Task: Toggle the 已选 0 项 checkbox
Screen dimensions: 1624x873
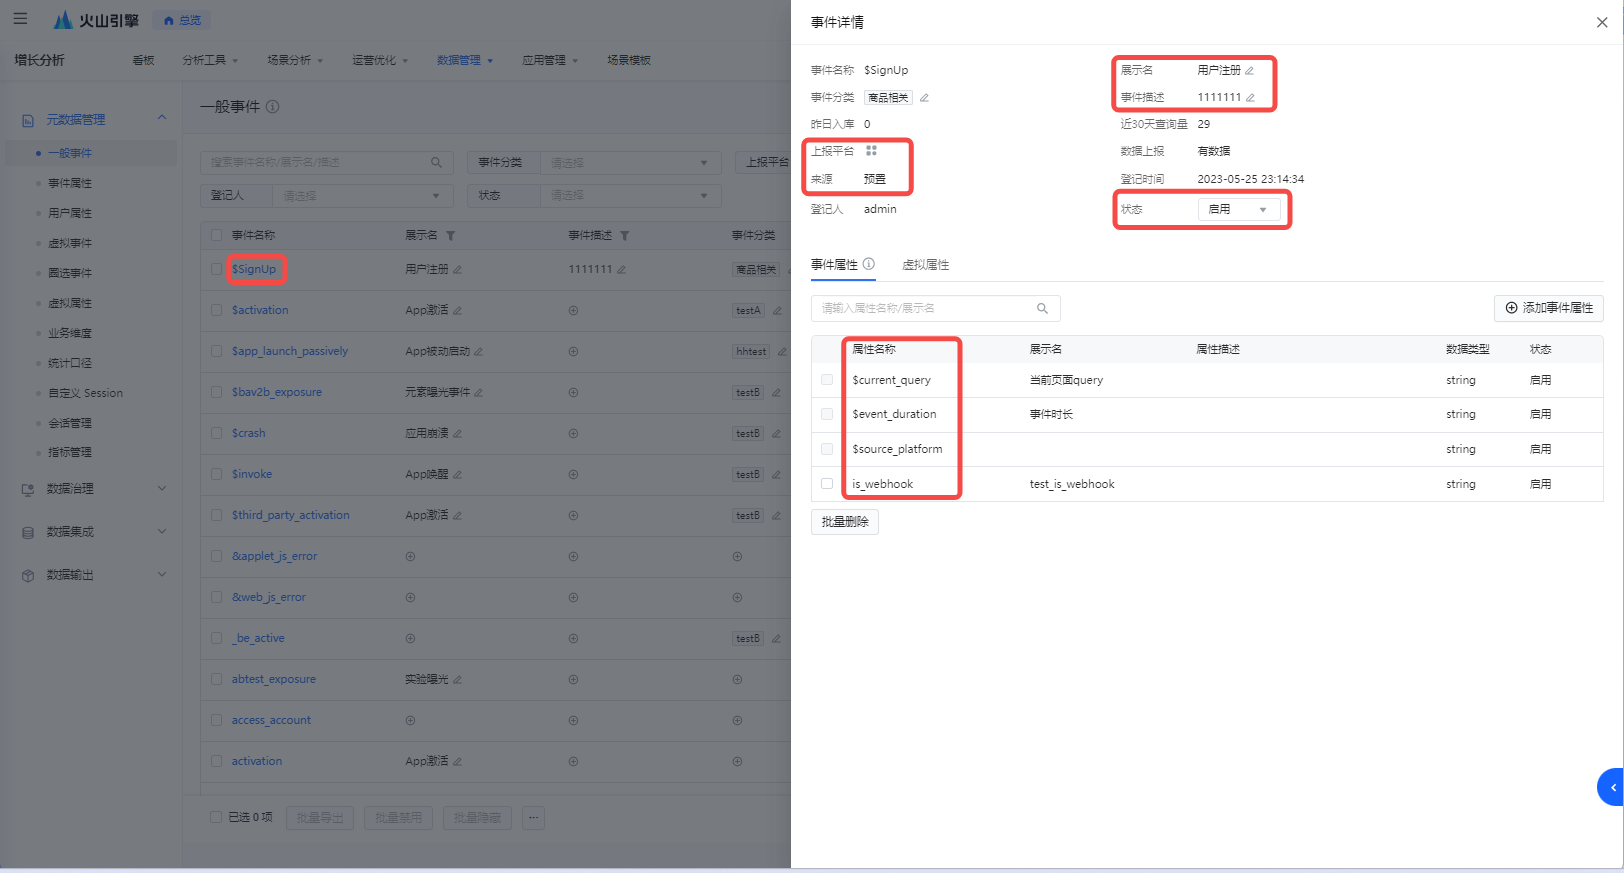Action: tap(216, 817)
